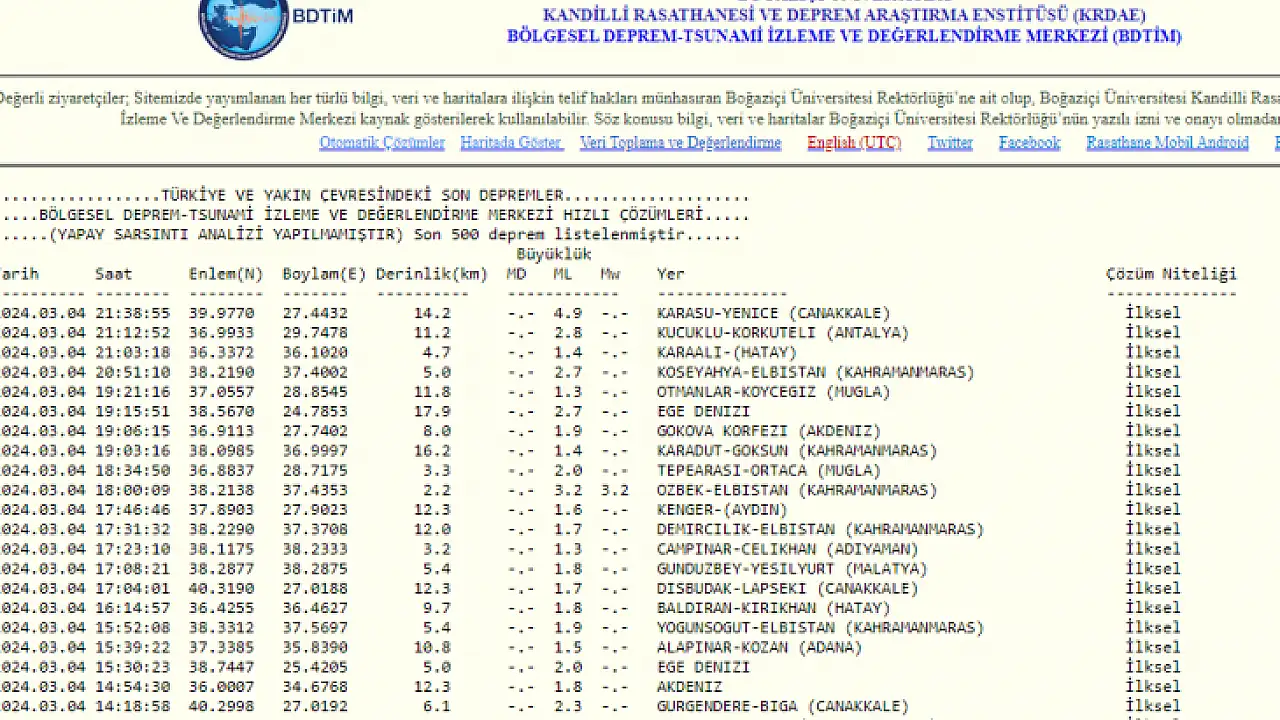Image resolution: width=1280 pixels, height=720 pixels.
Task: Select OTMANLAR-KOYCEGIZ (MUGLA) location text
Action: tap(773, 392)
